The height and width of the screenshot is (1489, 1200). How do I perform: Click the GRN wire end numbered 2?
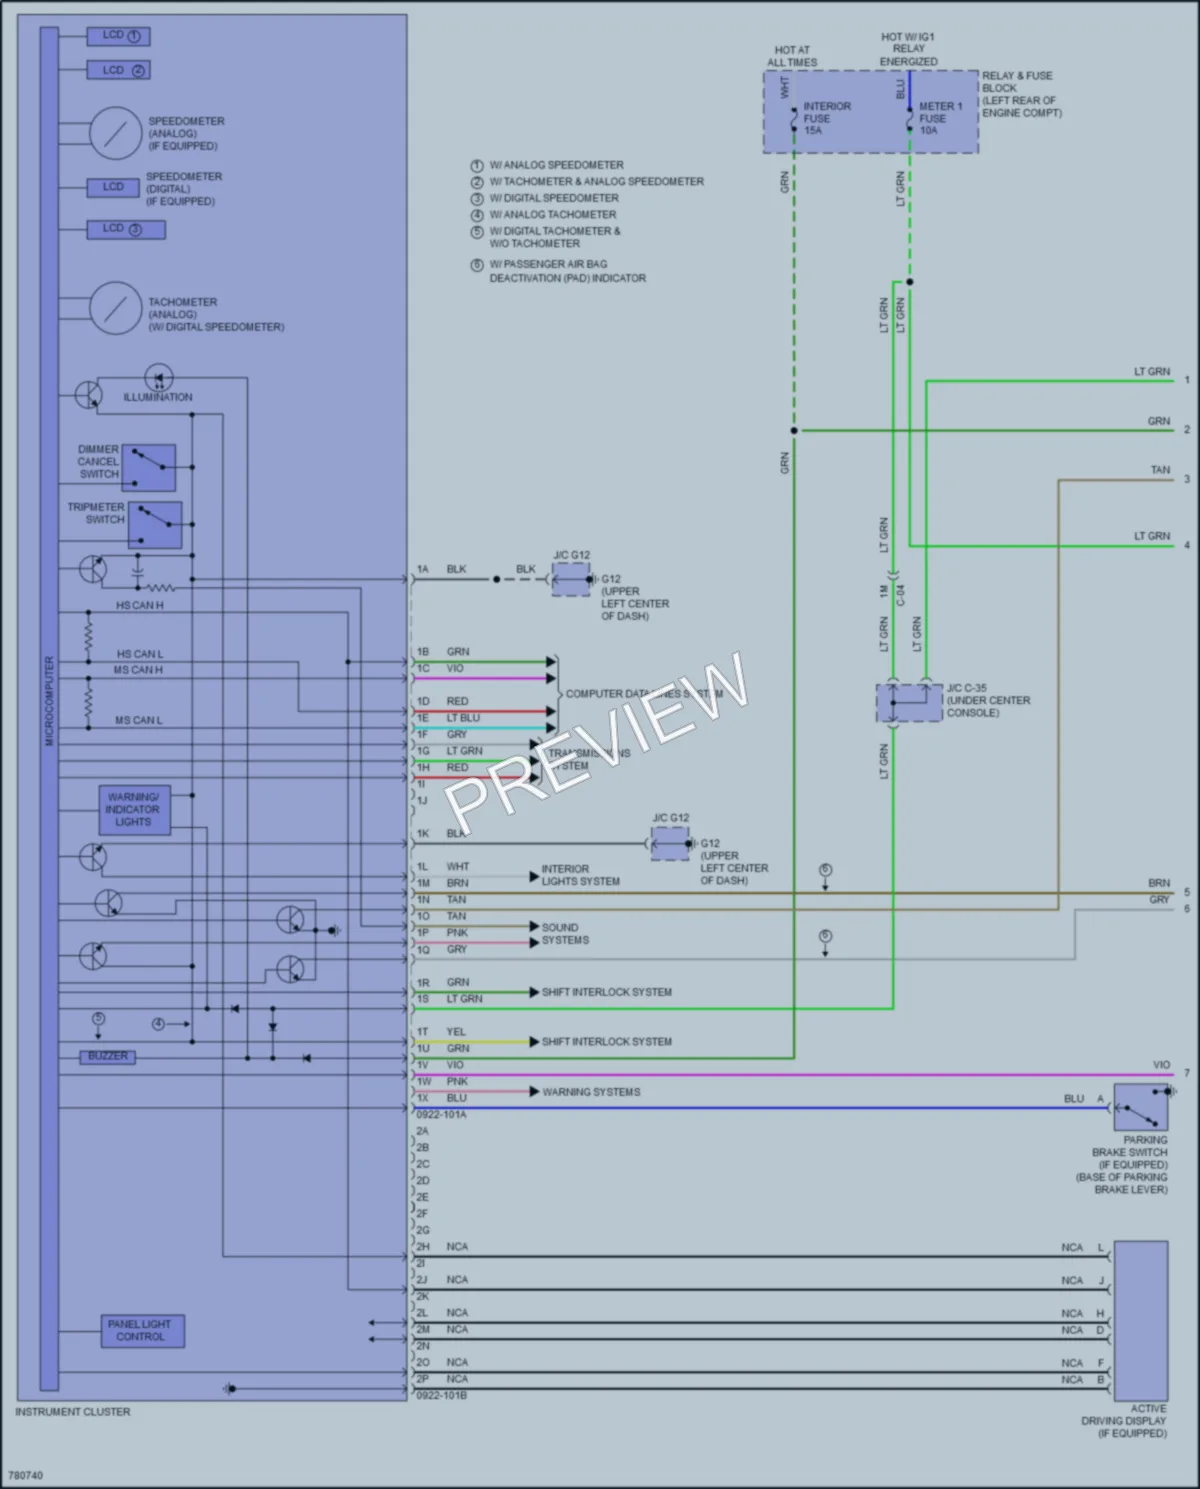tap(1187, 430)
